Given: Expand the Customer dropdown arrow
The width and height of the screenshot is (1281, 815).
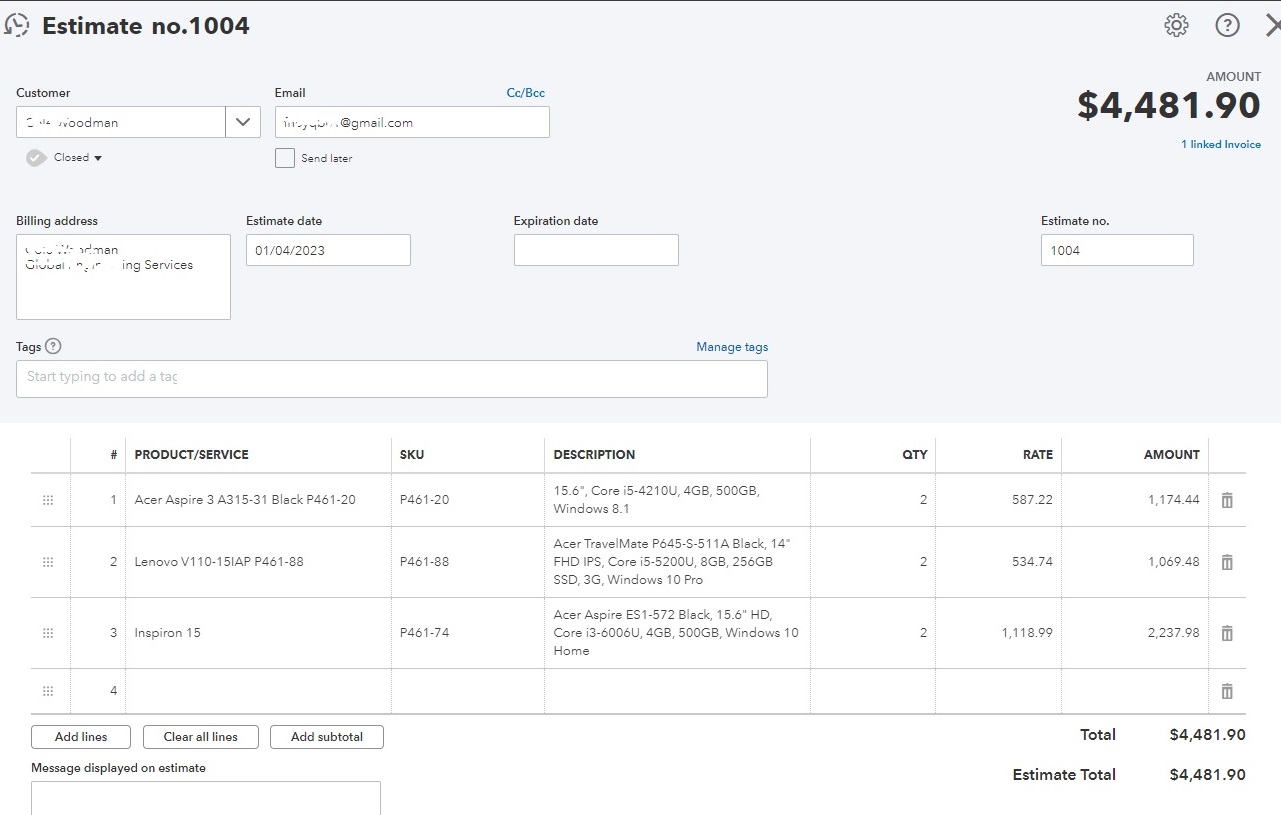Looking at the screenshot, I should 243,122.
